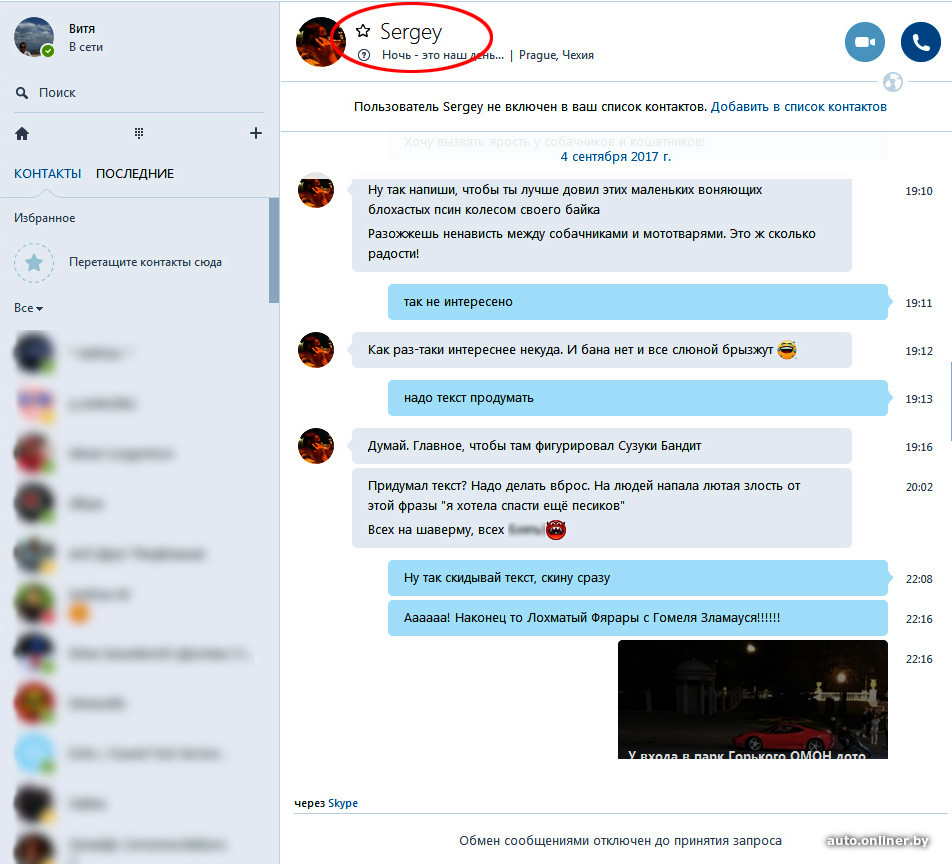The height and width of the screenshot is (864, 952).
Task: Expand the Все contacts filter dropdown
Action: pyautogui.click(x=29, y=308)
